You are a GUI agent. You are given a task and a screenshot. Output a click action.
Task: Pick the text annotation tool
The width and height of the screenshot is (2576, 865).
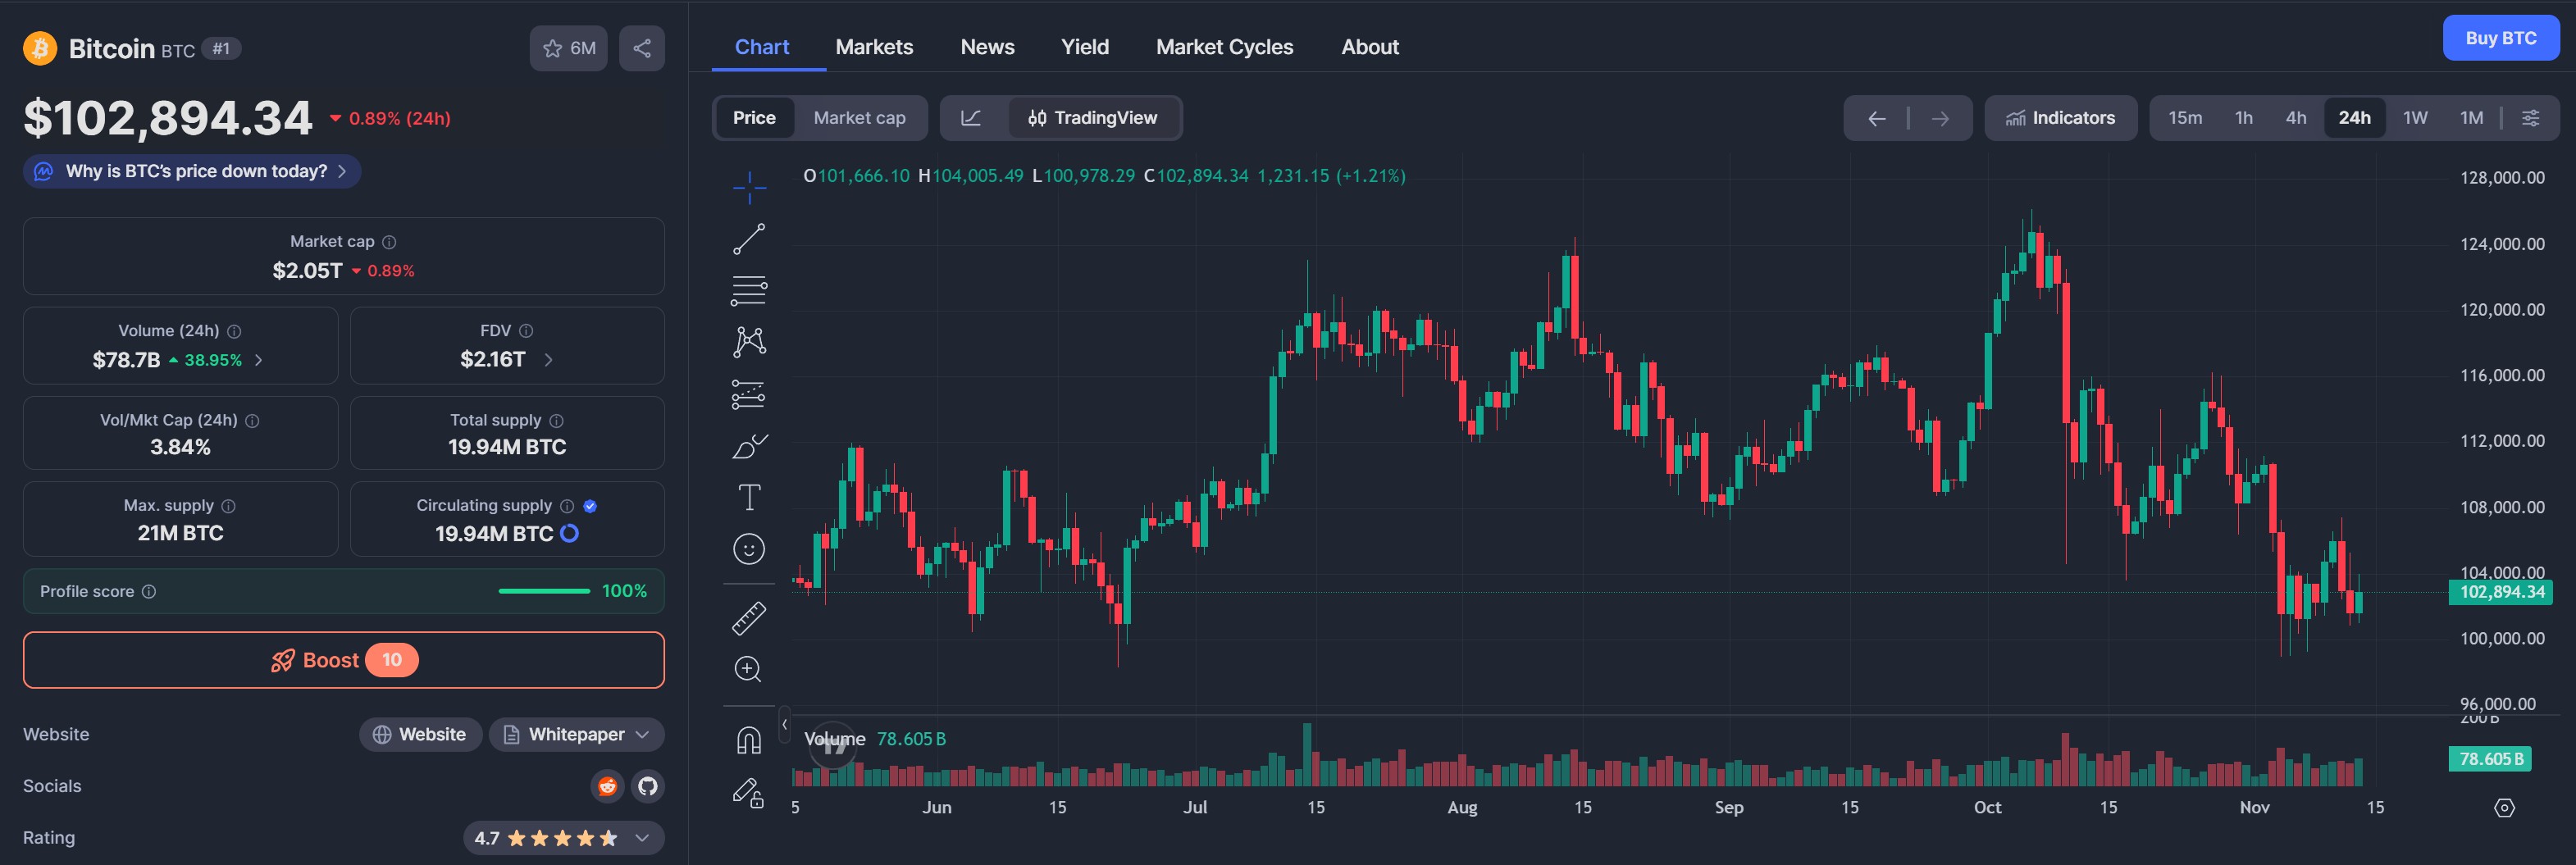click(749, 497)
